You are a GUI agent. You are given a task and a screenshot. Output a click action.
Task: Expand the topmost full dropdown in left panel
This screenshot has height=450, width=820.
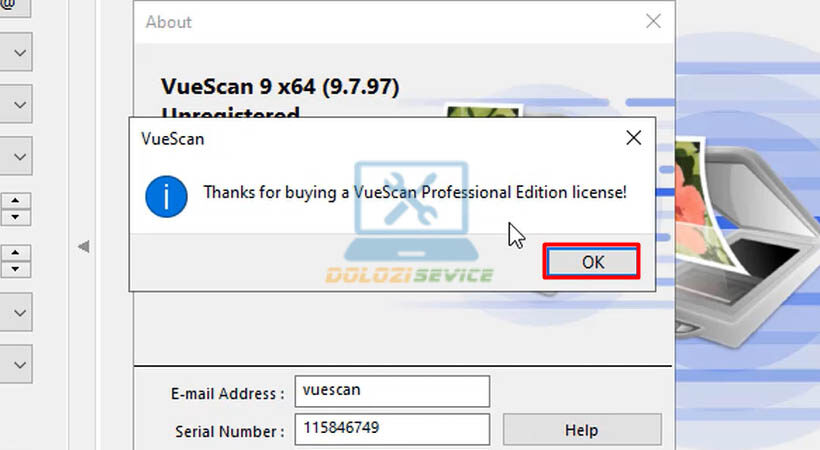coord(16,52)
